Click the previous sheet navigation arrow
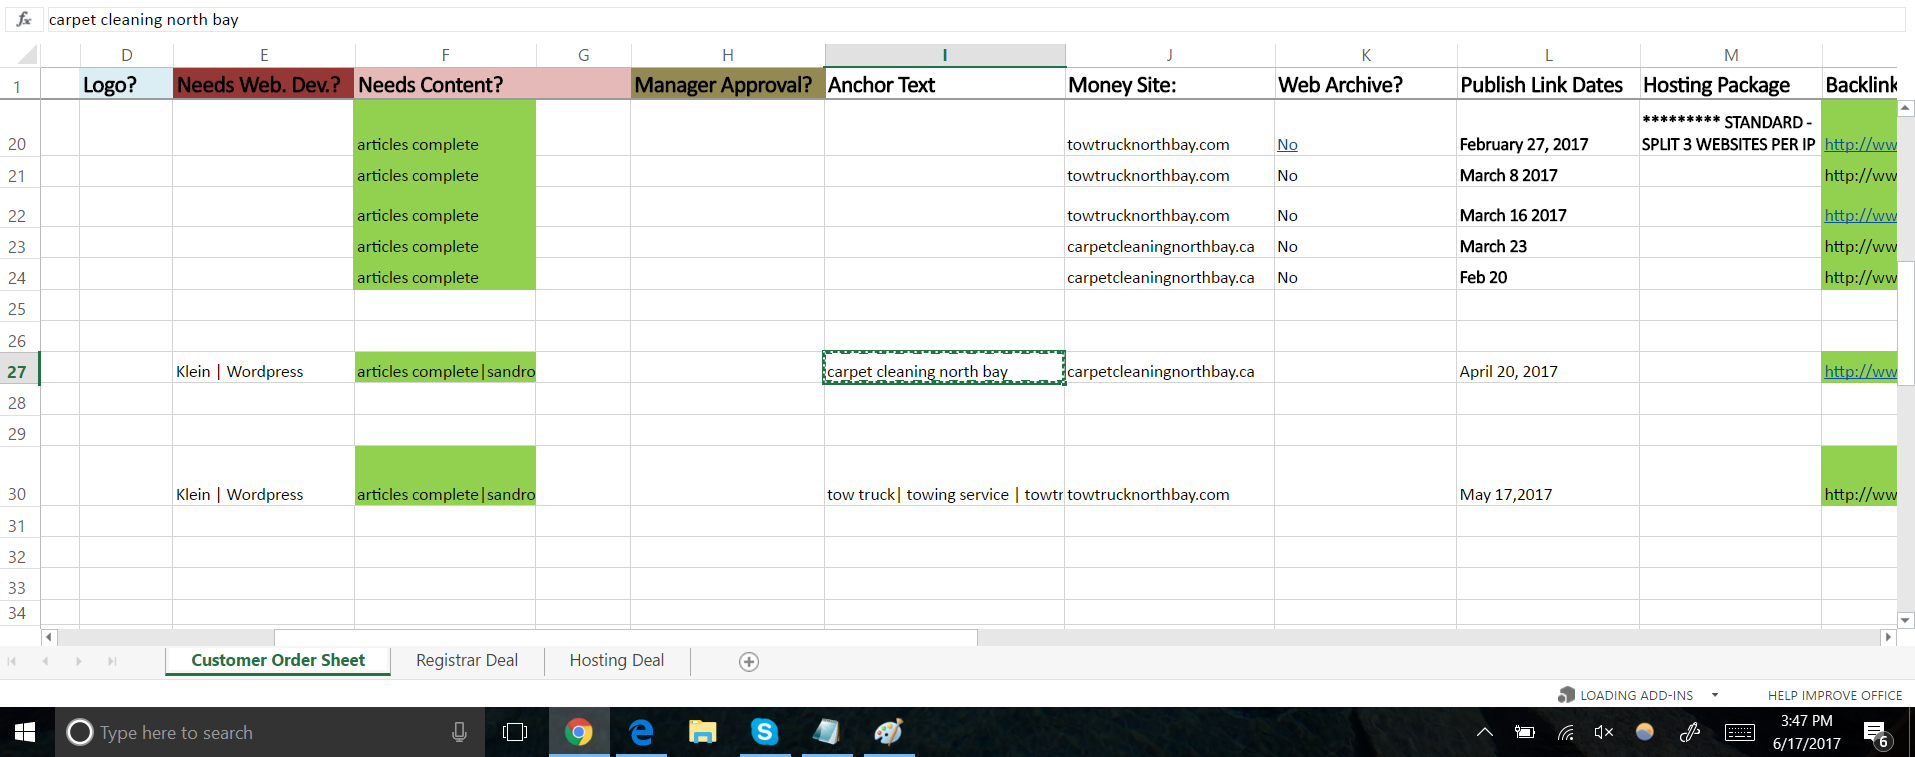This screenshot has width=1915, height=757. (45, 661)
